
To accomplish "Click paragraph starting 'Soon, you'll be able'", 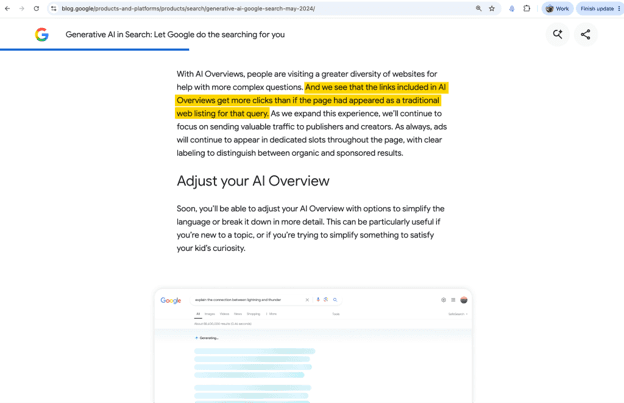I will coord(310,228).
